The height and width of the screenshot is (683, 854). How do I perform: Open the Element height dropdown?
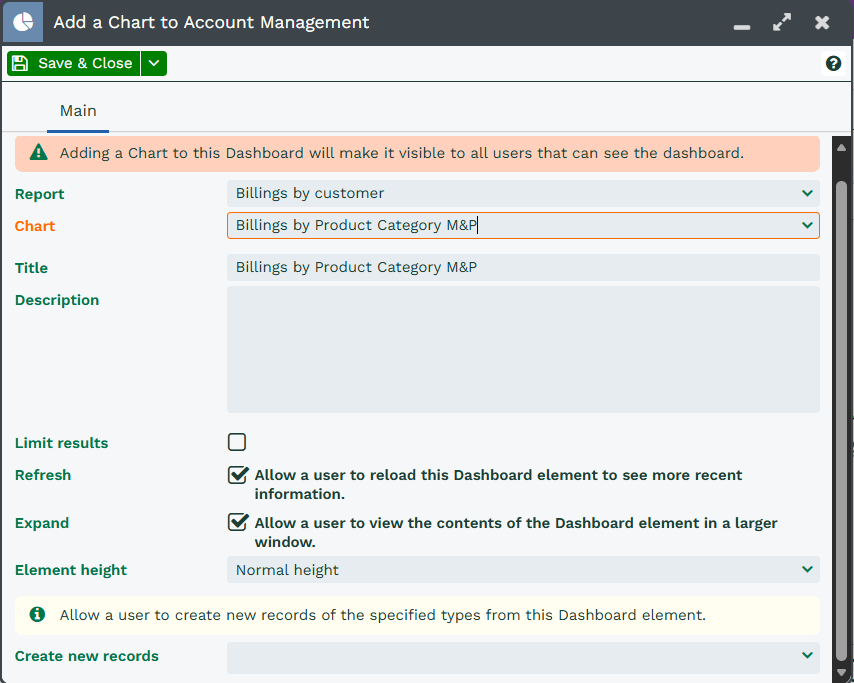[522, 570]
